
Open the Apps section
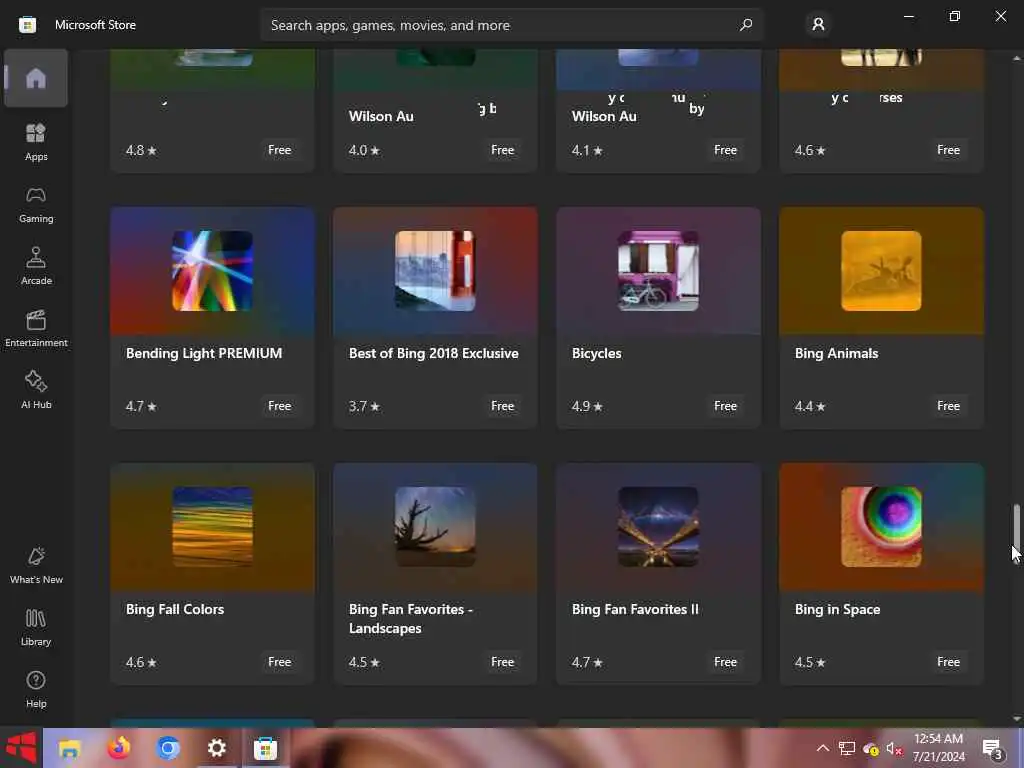[x=36, y=142]
